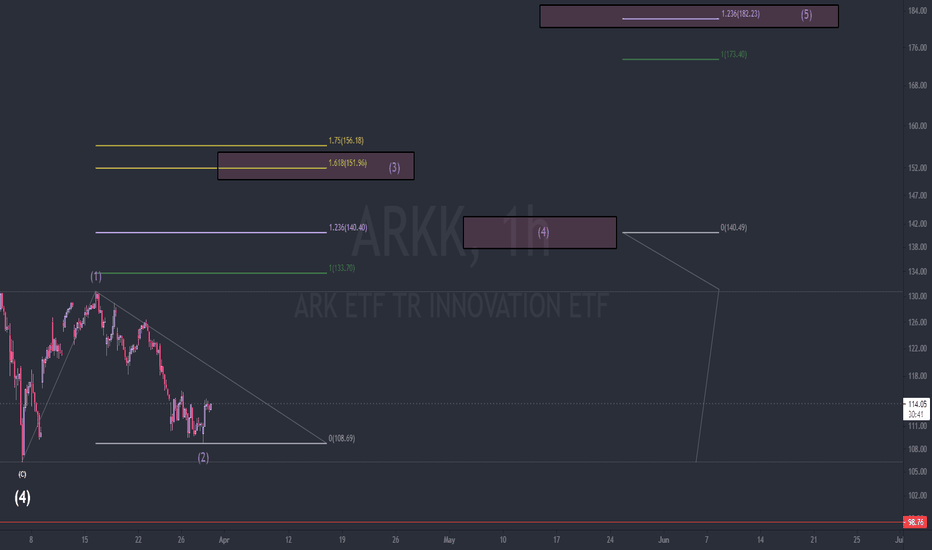This screenshot has height=550, width=932.
Task: Click date 10 on the time axis
Action: [x=503, y=540]
